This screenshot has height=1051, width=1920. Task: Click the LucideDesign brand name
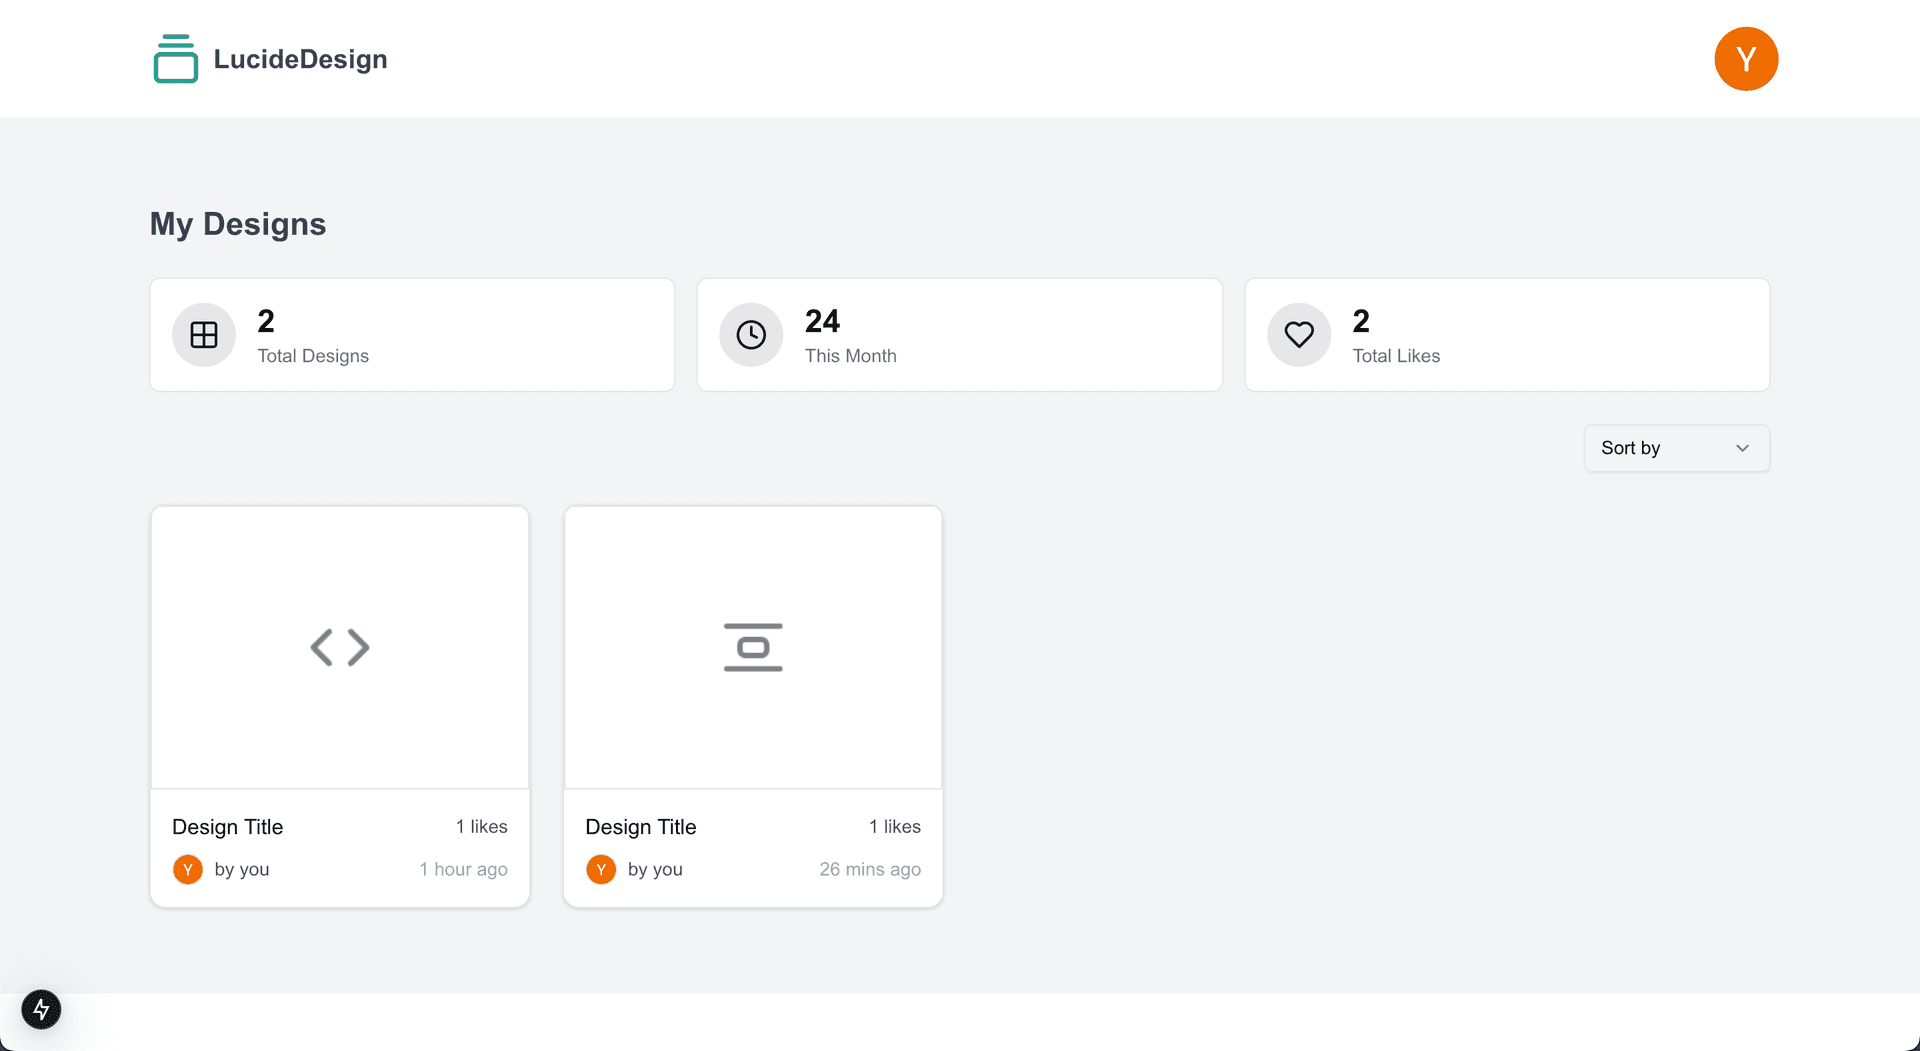tap(300, 59)
